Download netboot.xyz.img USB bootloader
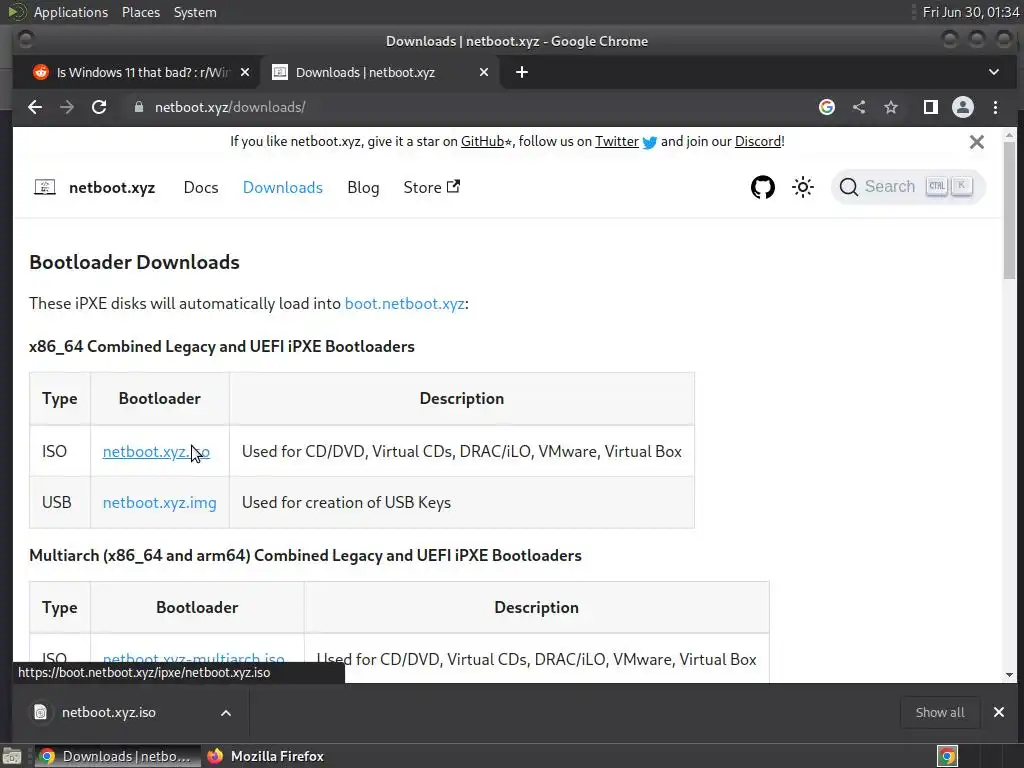1024x768 pixels. 159,502
